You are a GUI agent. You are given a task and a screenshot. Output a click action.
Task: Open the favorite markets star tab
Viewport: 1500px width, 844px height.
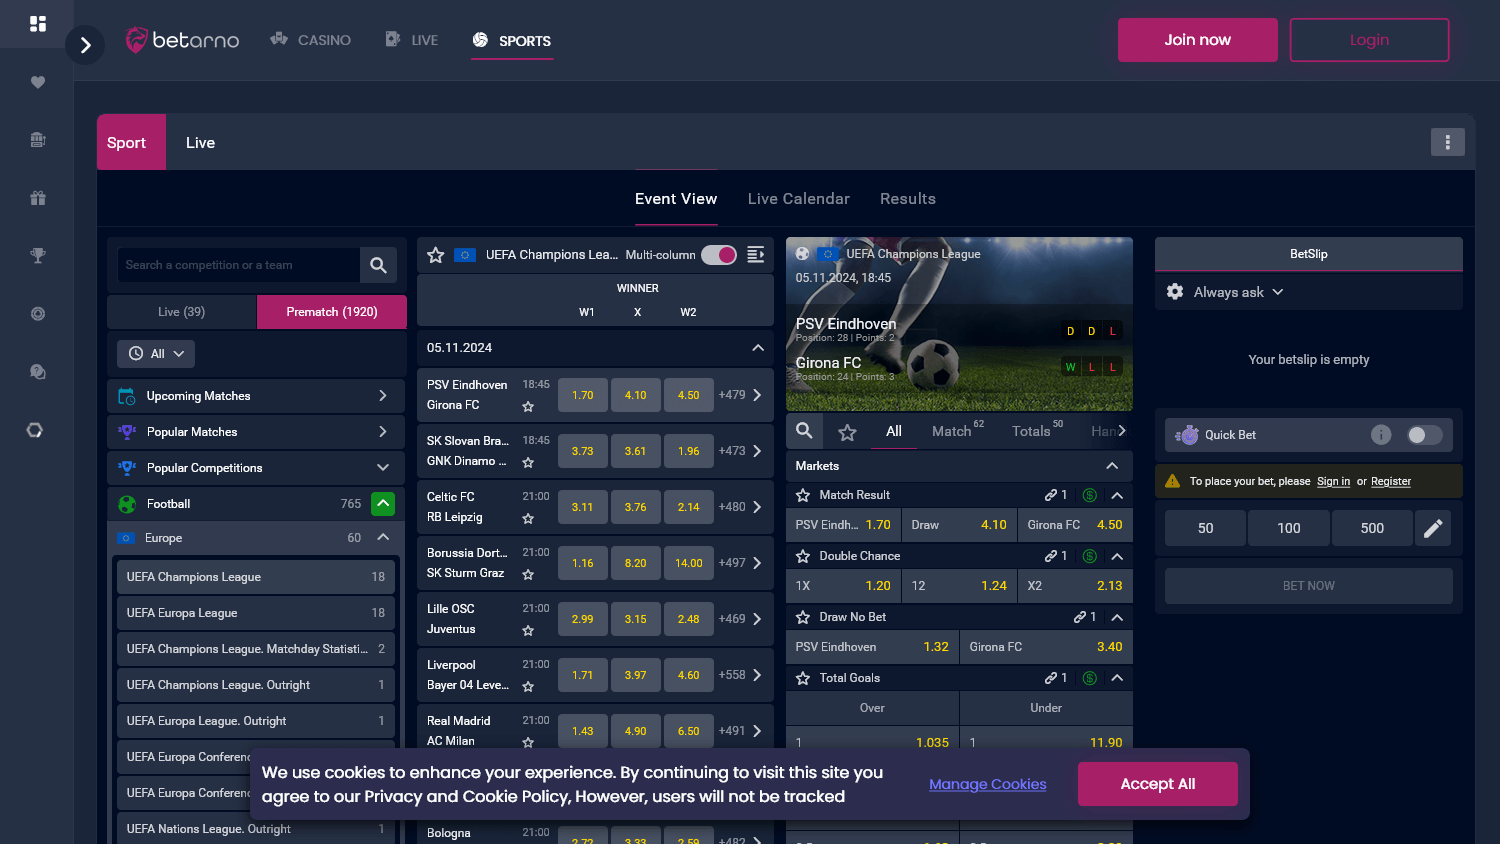coord(847,432)
